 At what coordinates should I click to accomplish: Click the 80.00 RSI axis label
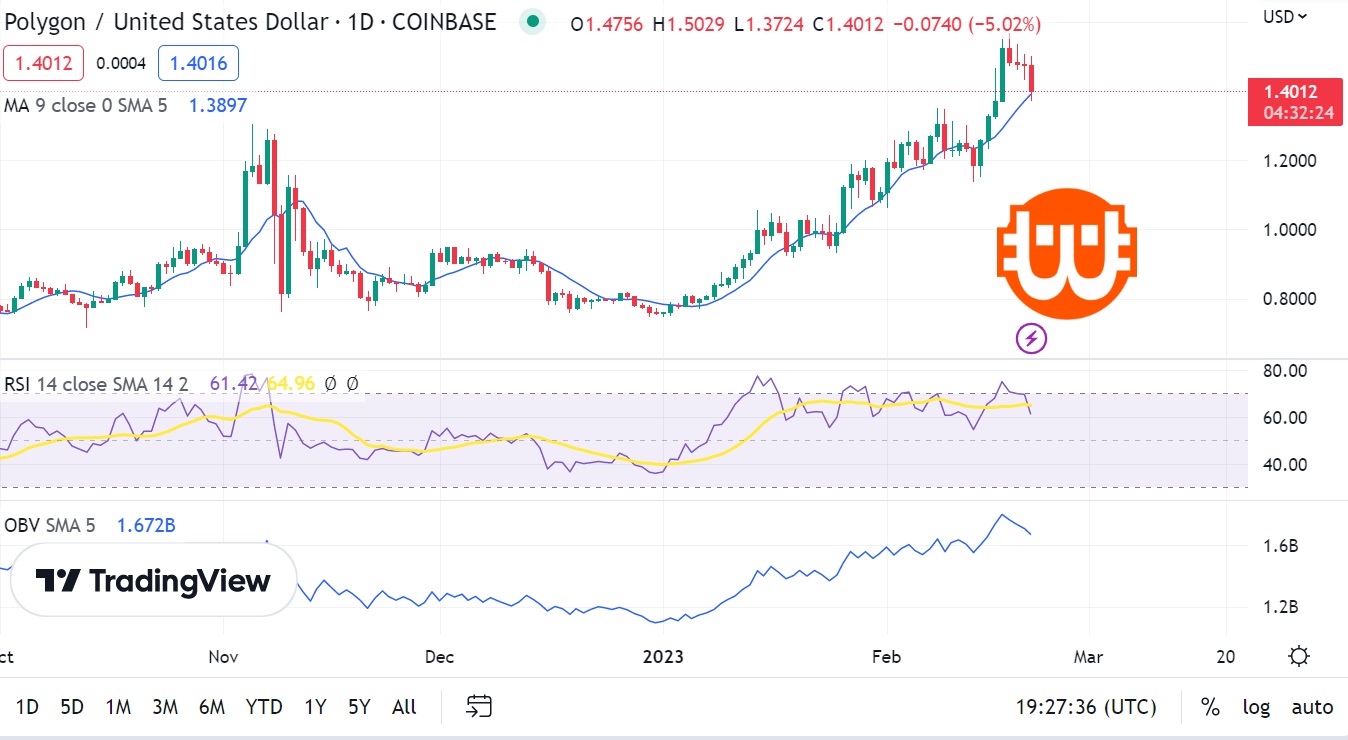1284,371
